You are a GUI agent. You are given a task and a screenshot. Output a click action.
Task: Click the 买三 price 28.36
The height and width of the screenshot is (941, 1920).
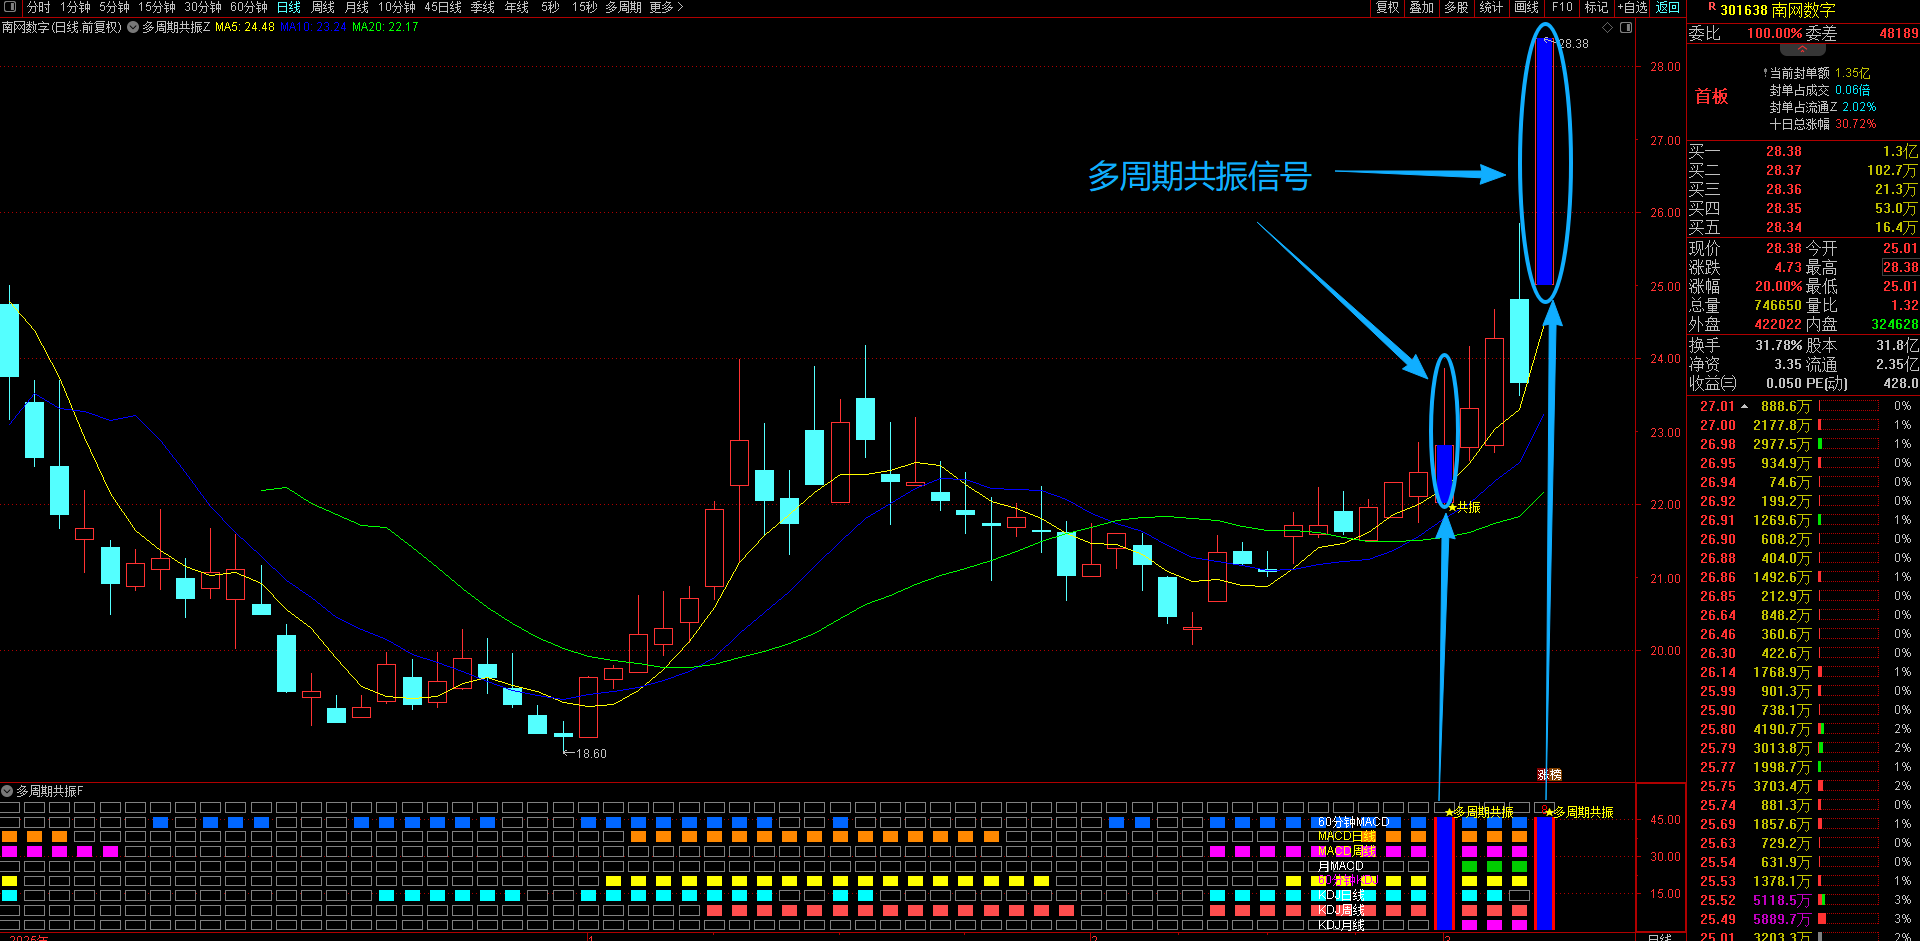click(1783, 190)
